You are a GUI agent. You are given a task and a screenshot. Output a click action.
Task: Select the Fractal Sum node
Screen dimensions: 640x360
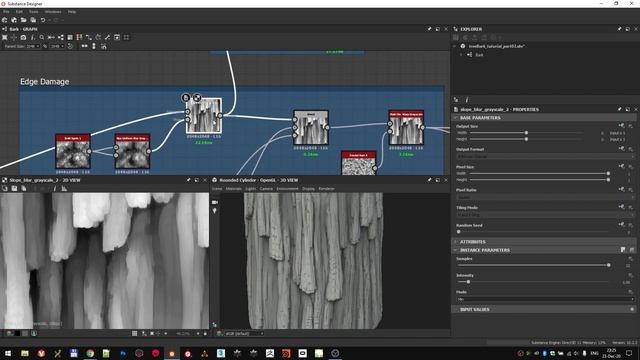(x=358, y=163)
